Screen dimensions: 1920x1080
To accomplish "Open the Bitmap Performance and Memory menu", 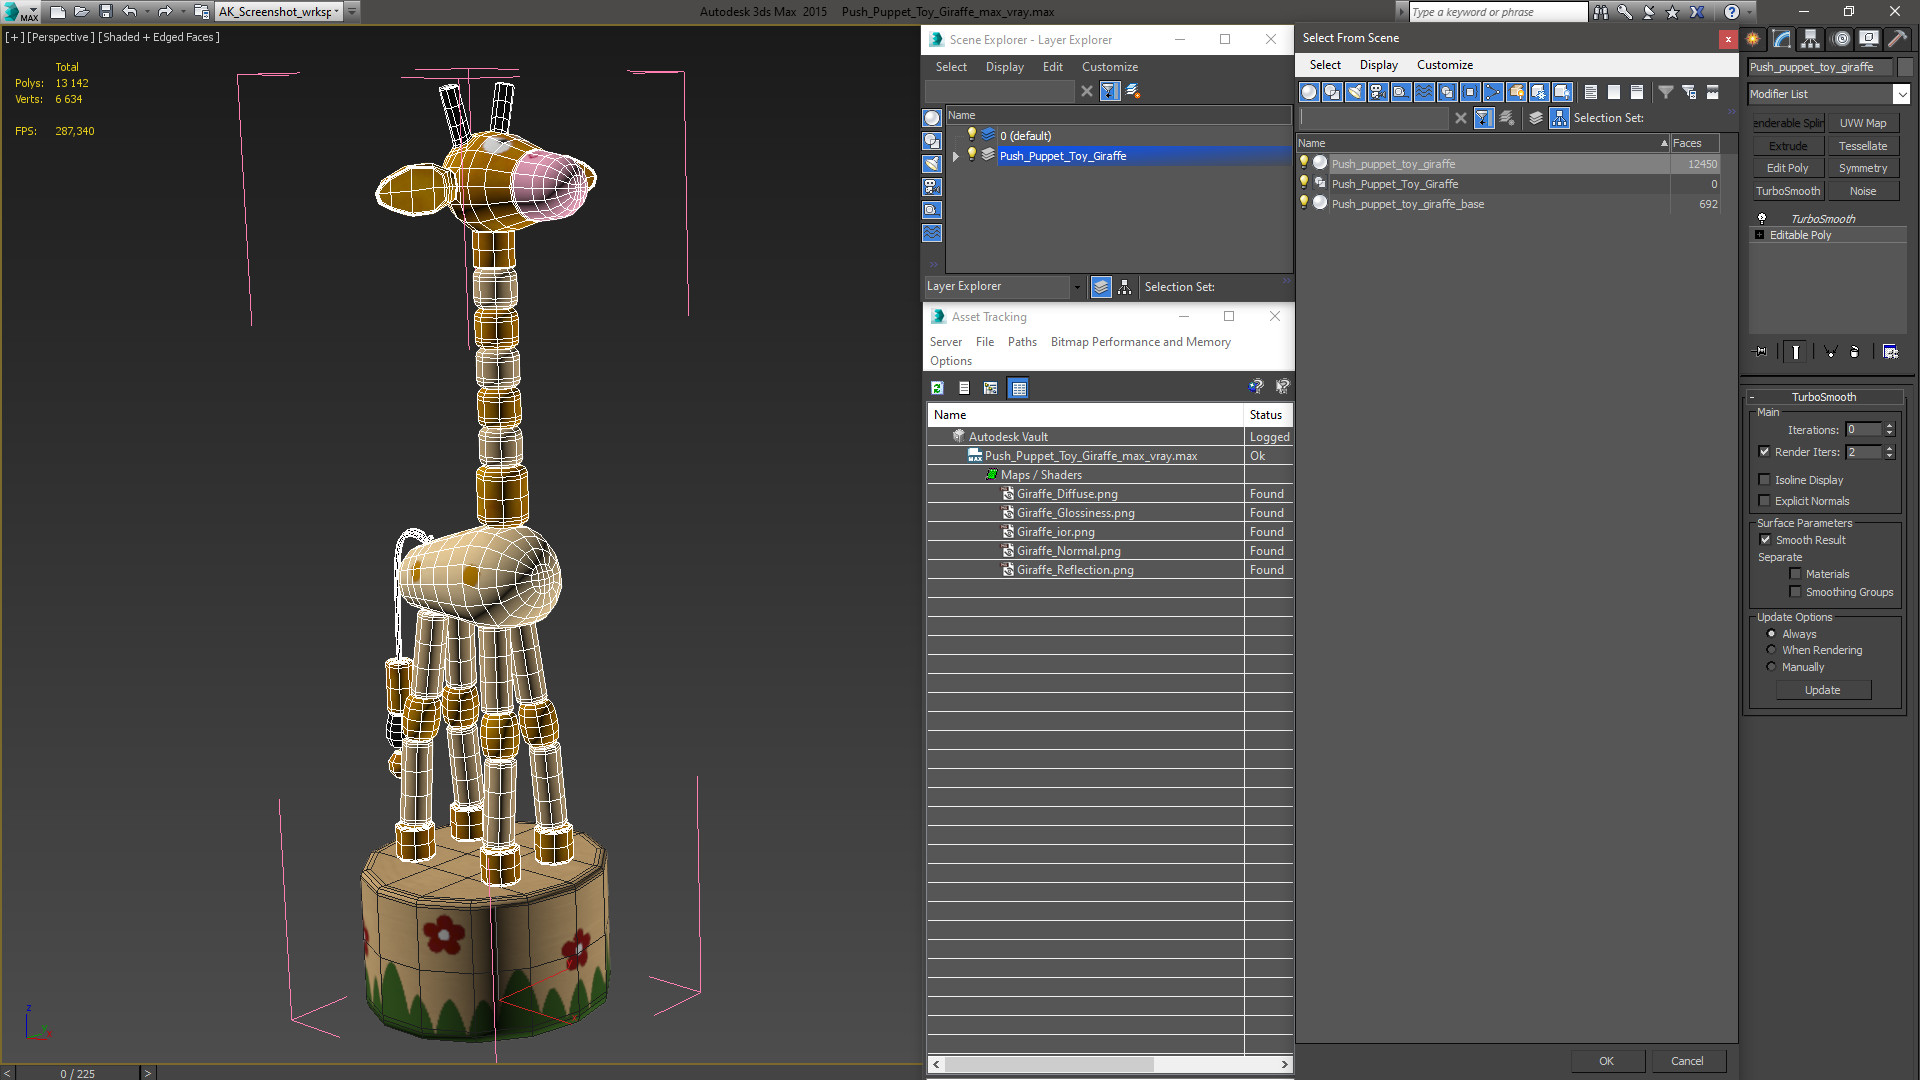I will click(1140, 342).
